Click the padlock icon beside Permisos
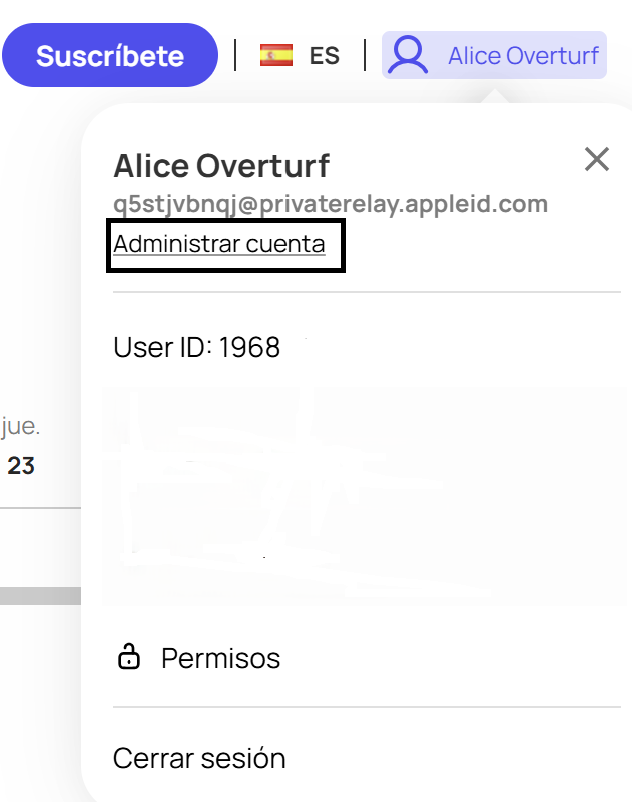 tap(129, 656)
